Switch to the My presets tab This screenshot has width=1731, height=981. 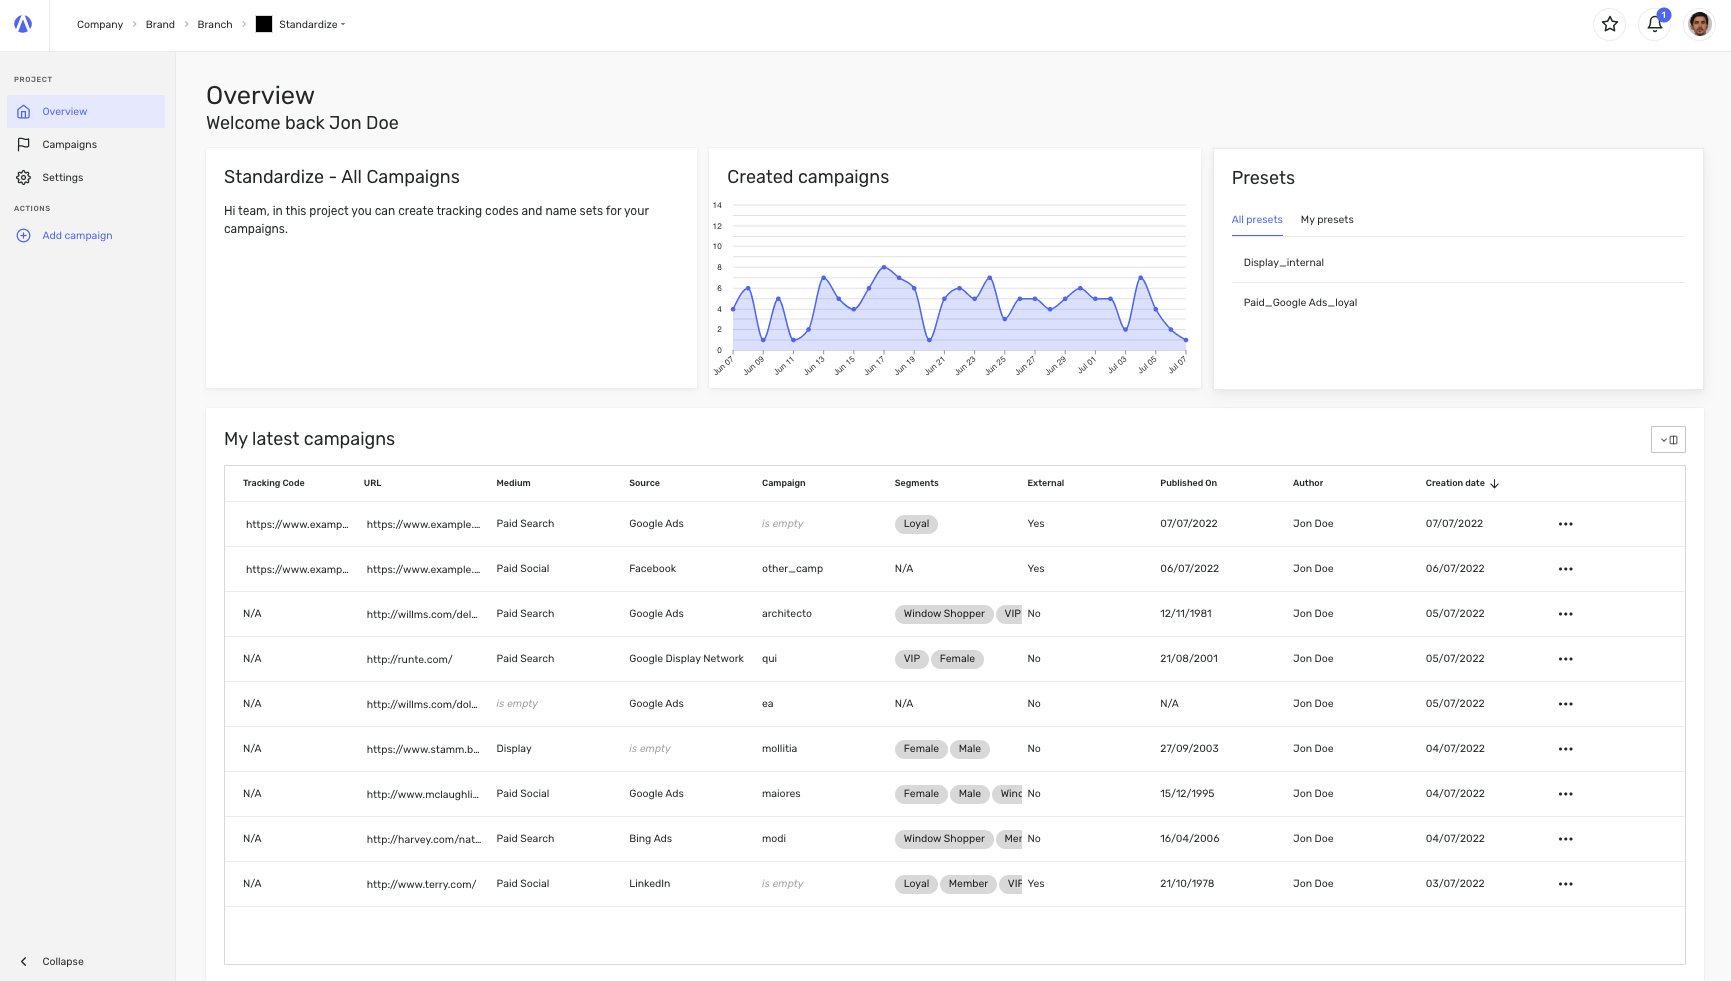(1327, 219)
